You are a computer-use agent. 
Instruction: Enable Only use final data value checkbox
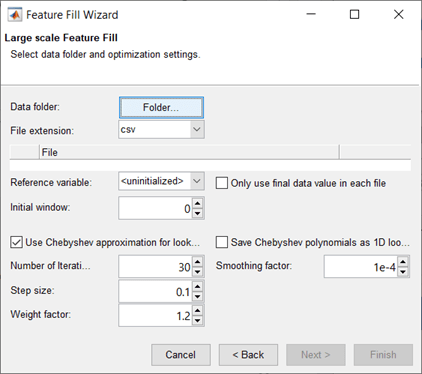pos(222,183)
